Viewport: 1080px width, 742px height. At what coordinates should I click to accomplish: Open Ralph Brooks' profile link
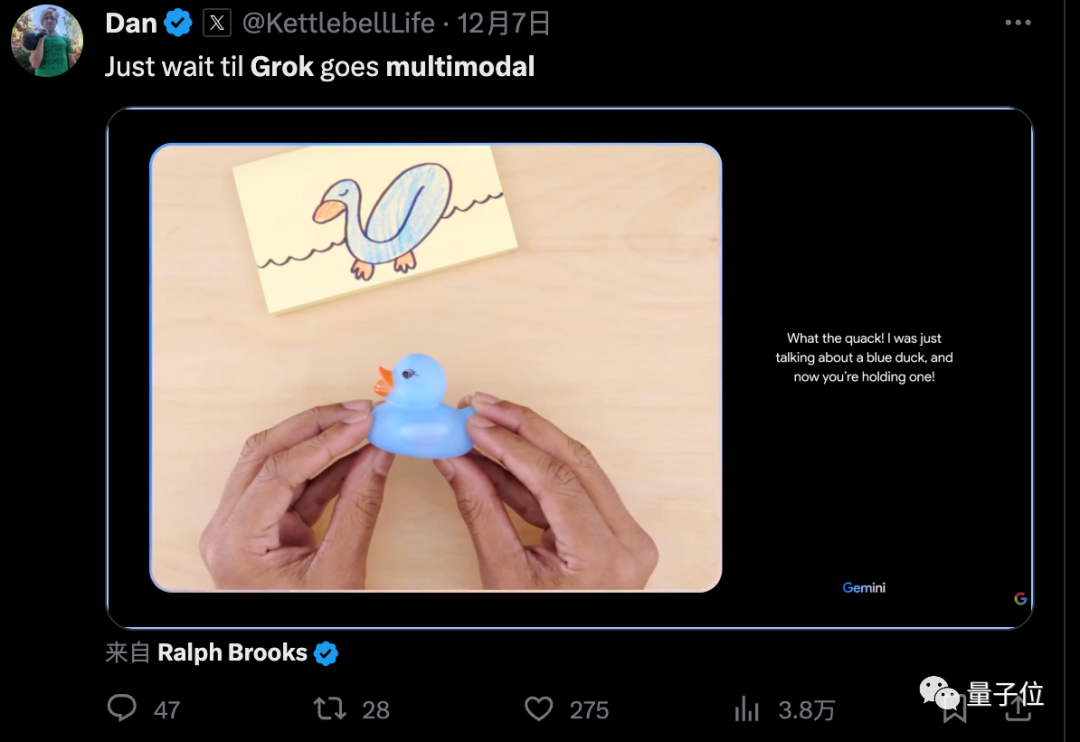pyautogui.click(x=232, y=653)
